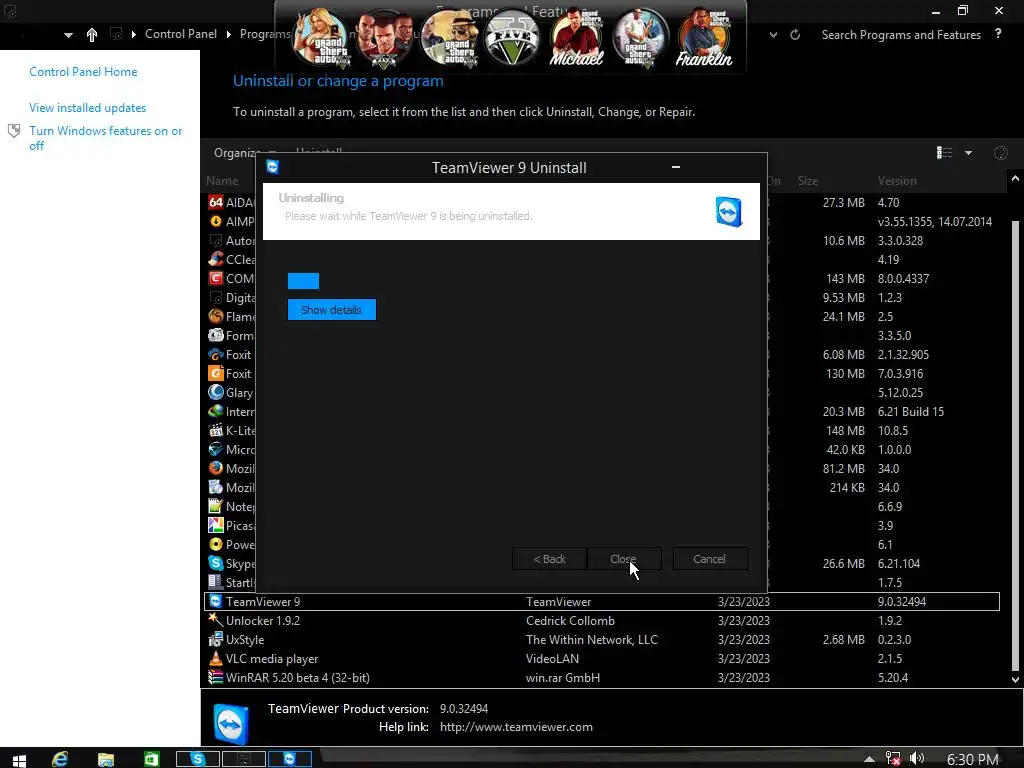Click Cancel in the TeamViewer uninstall dialog

(710, 559)
